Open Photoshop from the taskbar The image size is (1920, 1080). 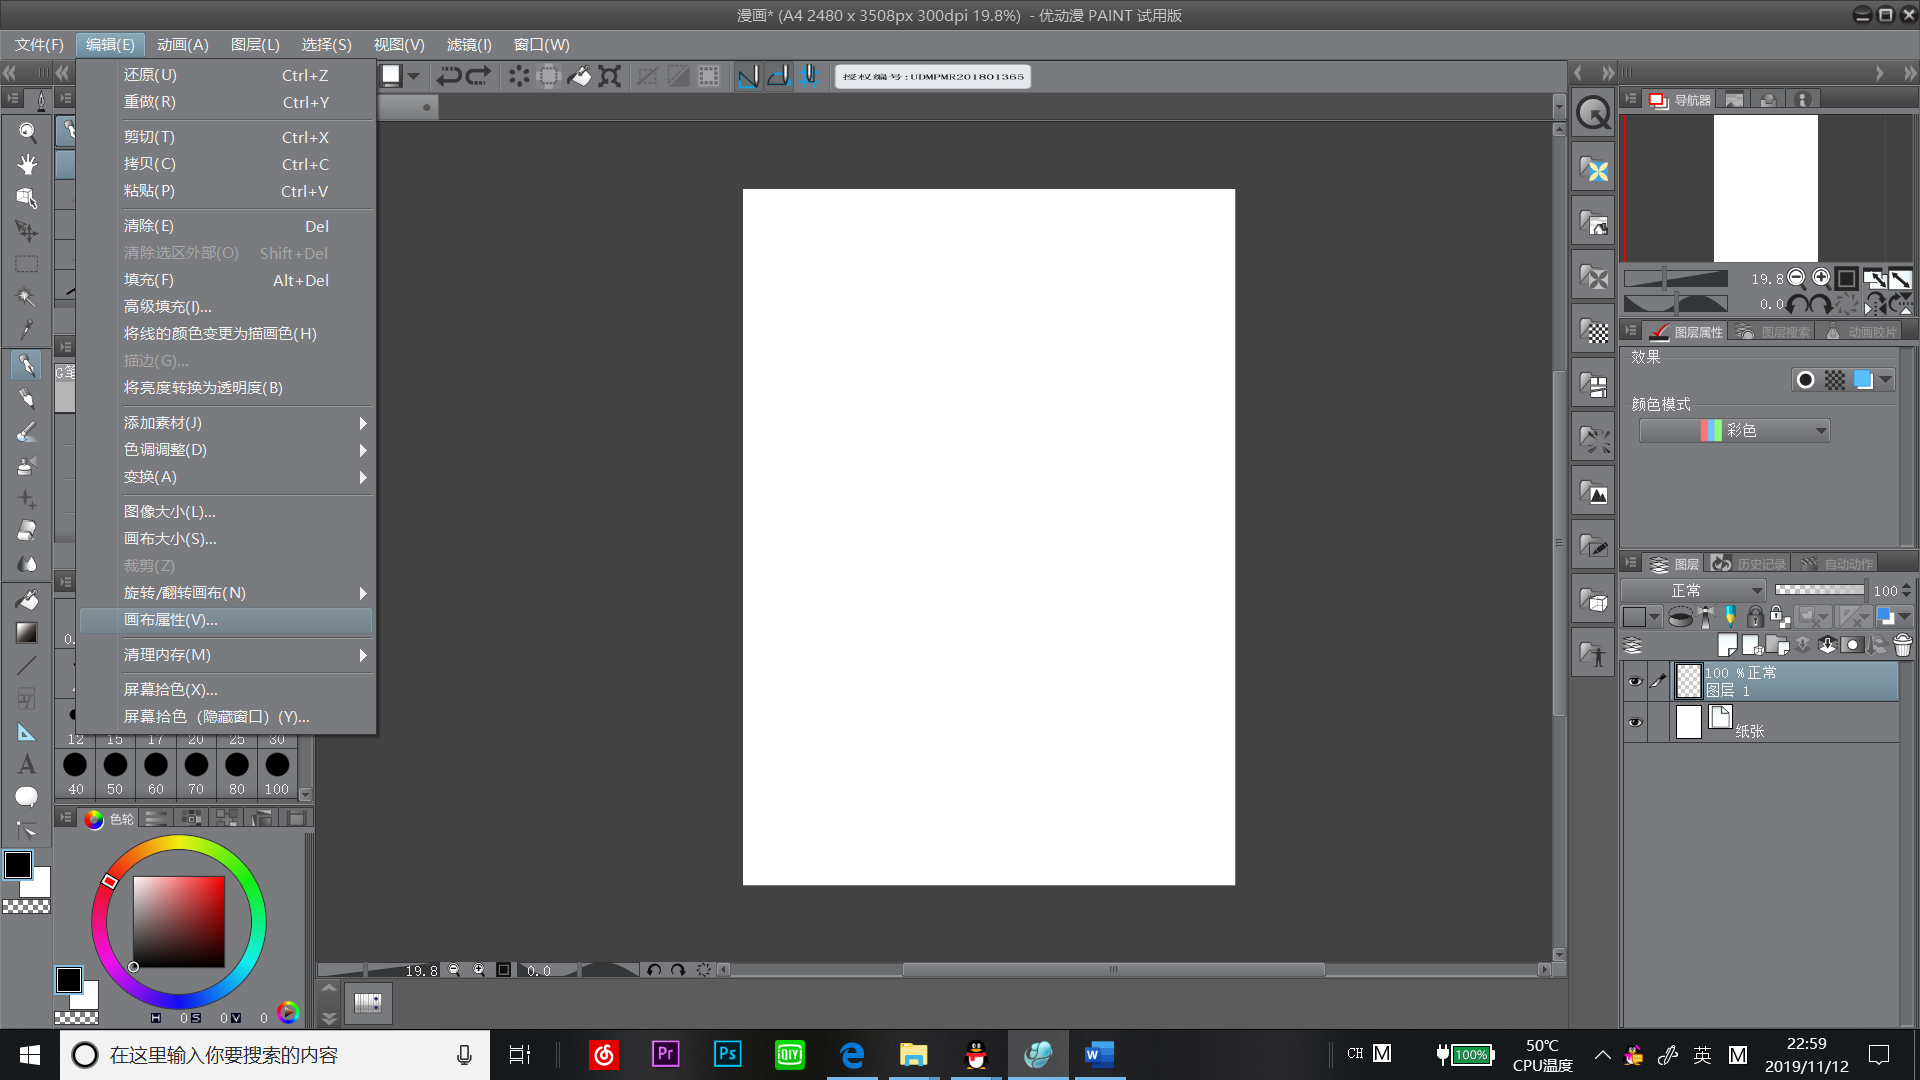(x=728, y=1054)
